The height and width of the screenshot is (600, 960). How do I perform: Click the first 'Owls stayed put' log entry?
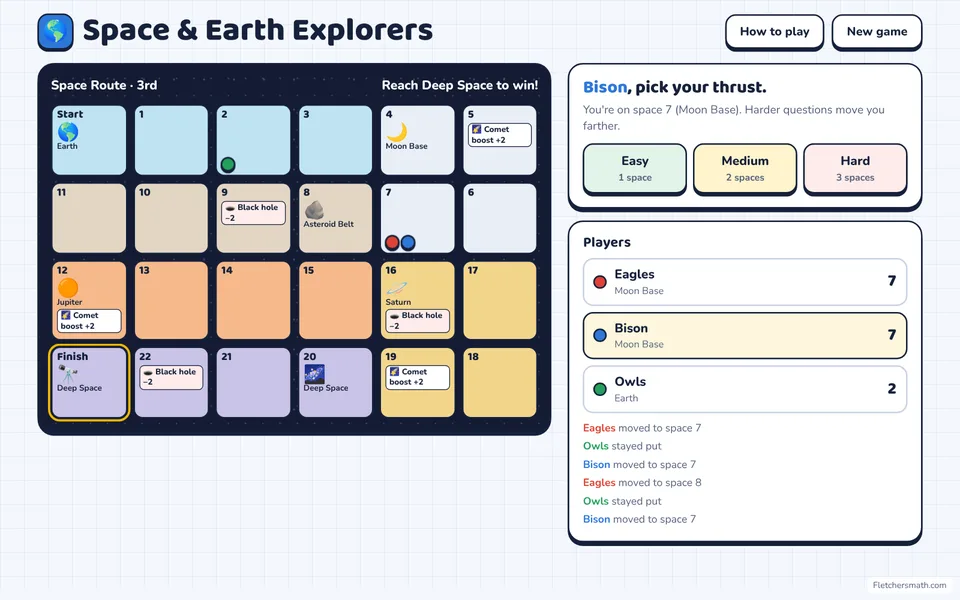(622, 446)
